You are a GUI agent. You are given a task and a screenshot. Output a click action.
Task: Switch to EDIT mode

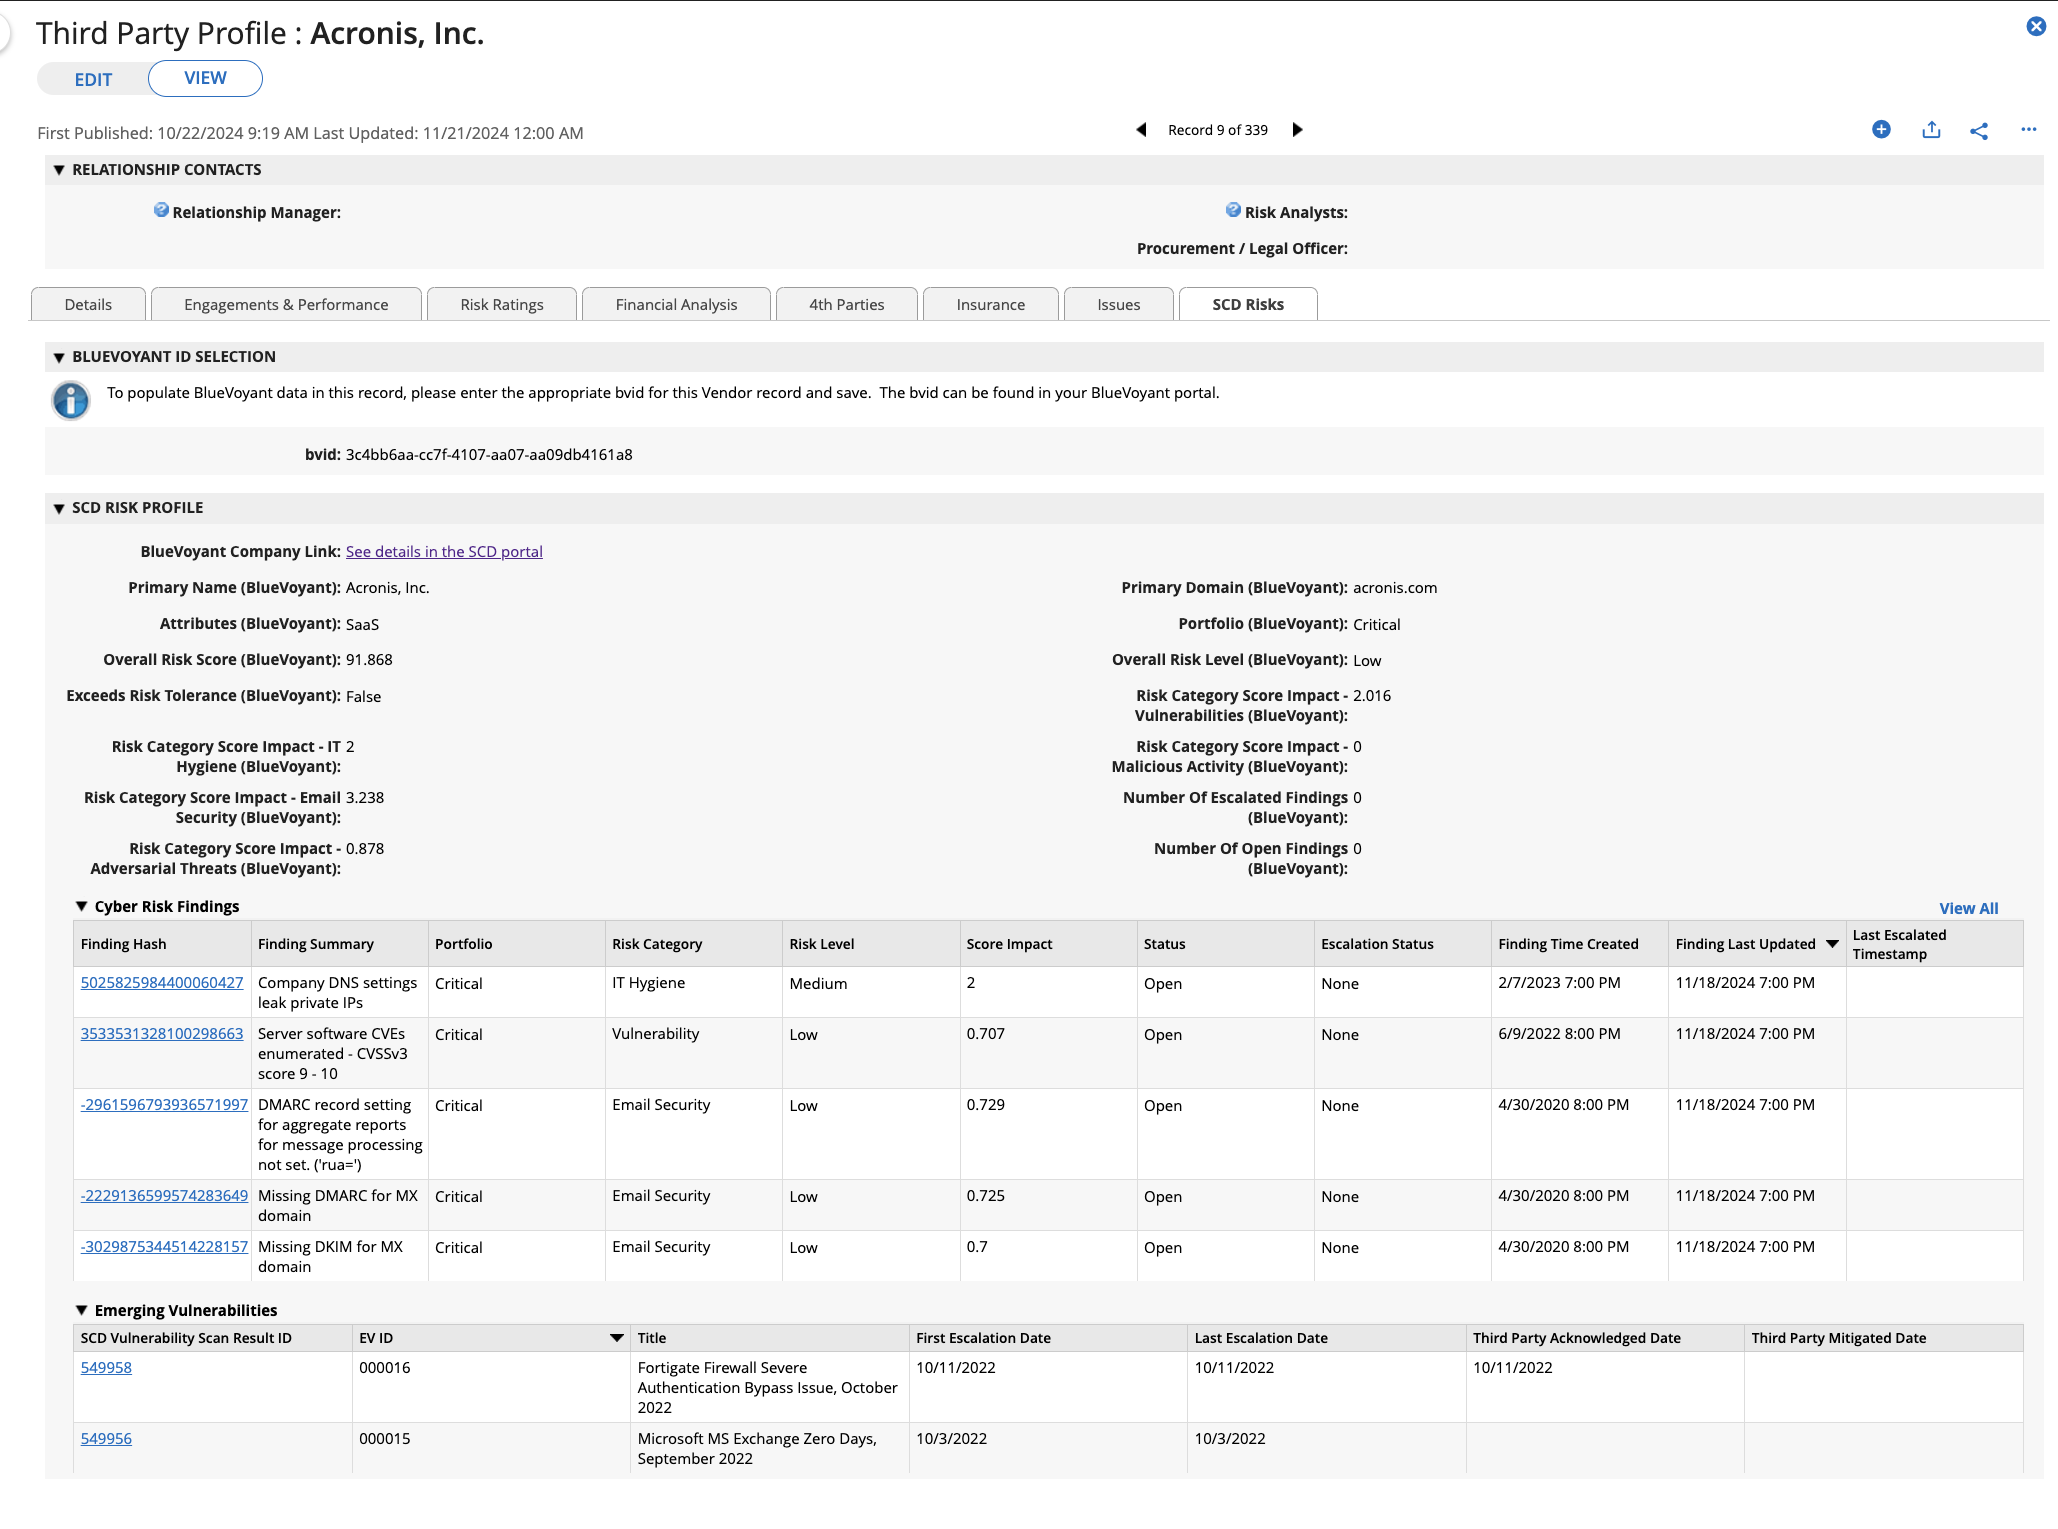point(93,78)
